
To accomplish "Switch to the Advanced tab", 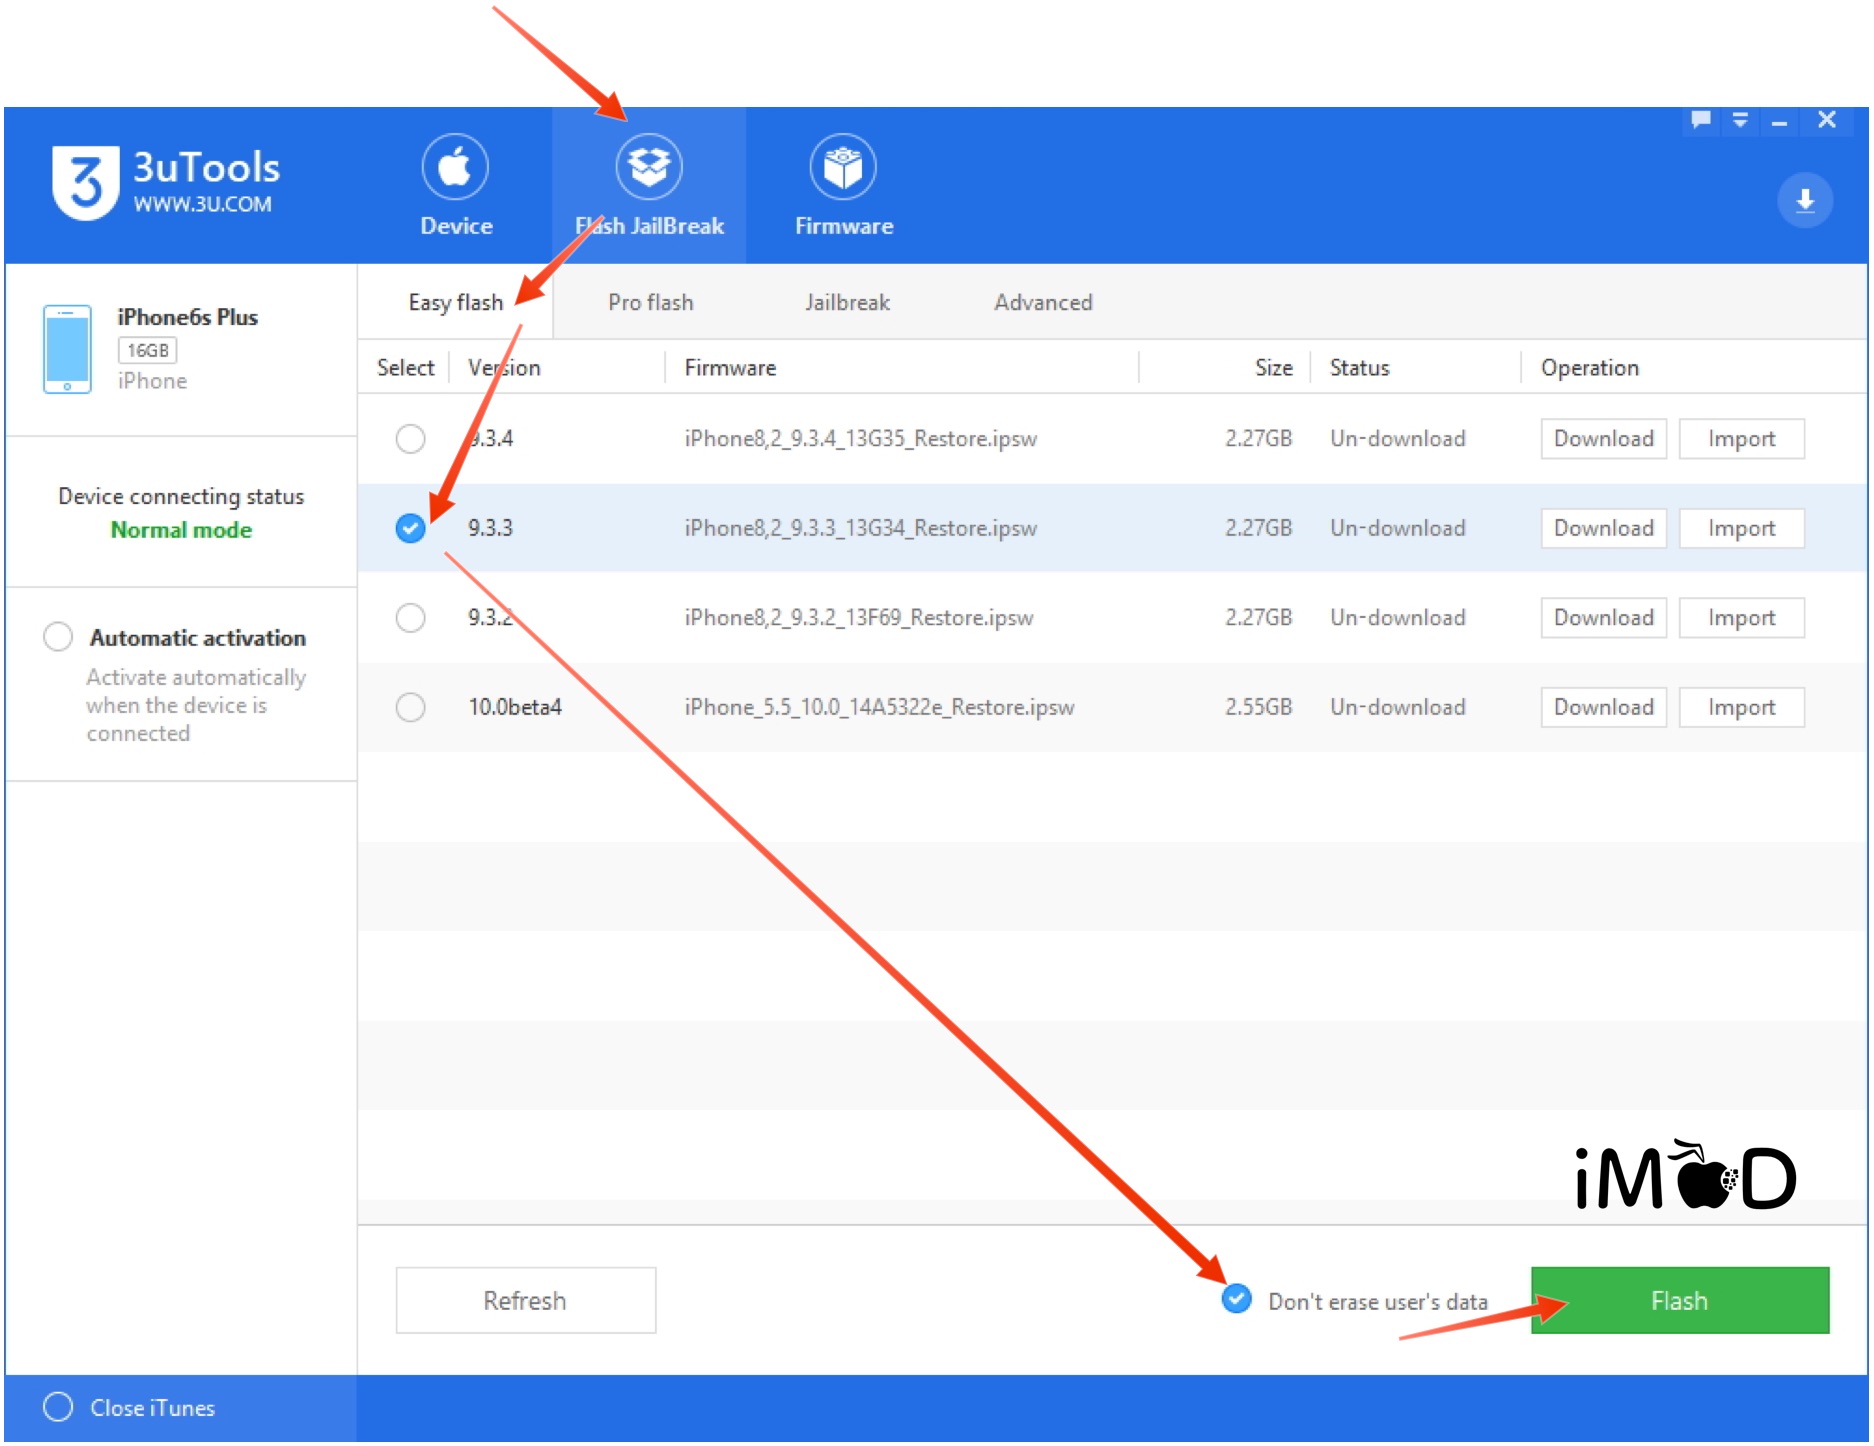I will 1043,302.
